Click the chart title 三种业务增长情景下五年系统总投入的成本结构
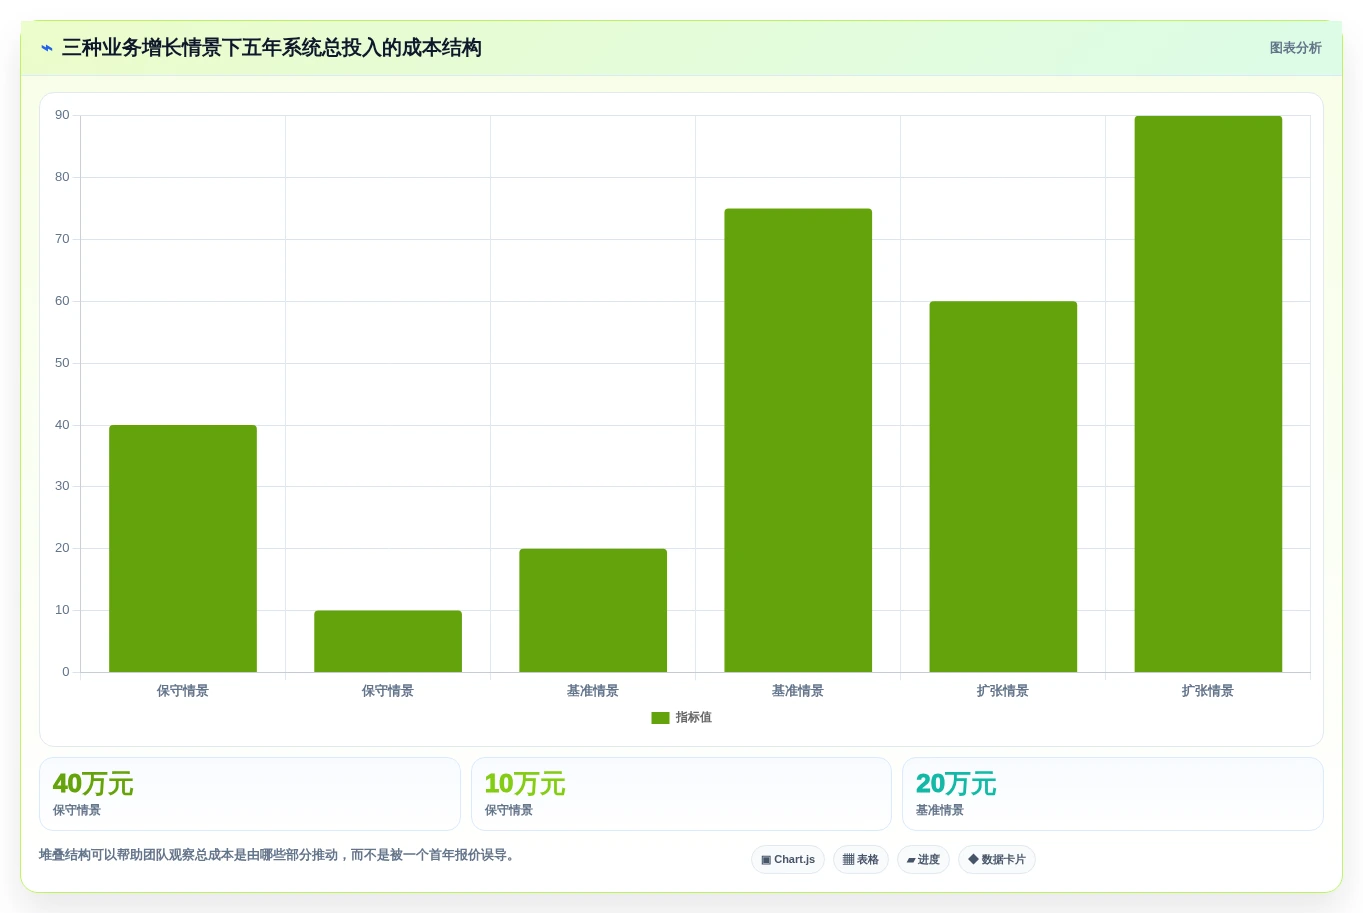 272,48
